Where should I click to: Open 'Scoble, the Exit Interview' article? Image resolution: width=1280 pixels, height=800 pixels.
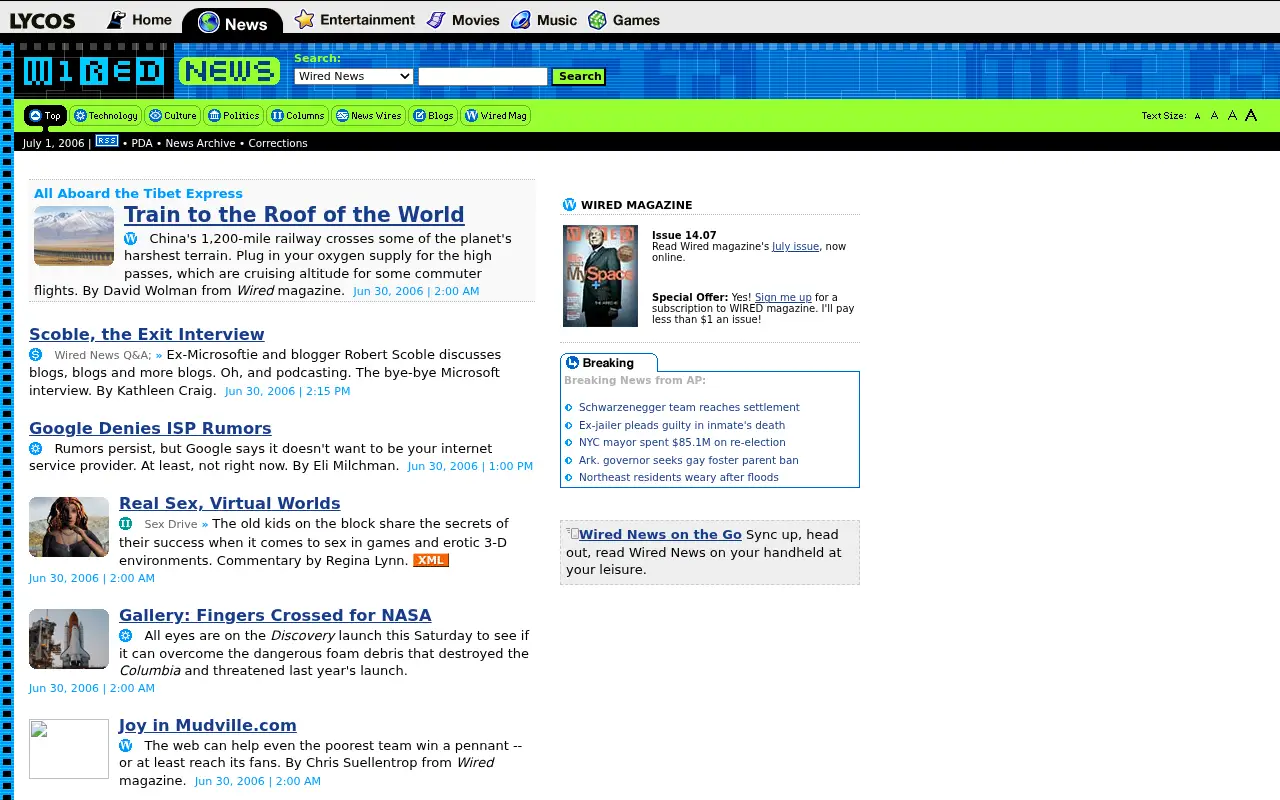tap(147, 334)
